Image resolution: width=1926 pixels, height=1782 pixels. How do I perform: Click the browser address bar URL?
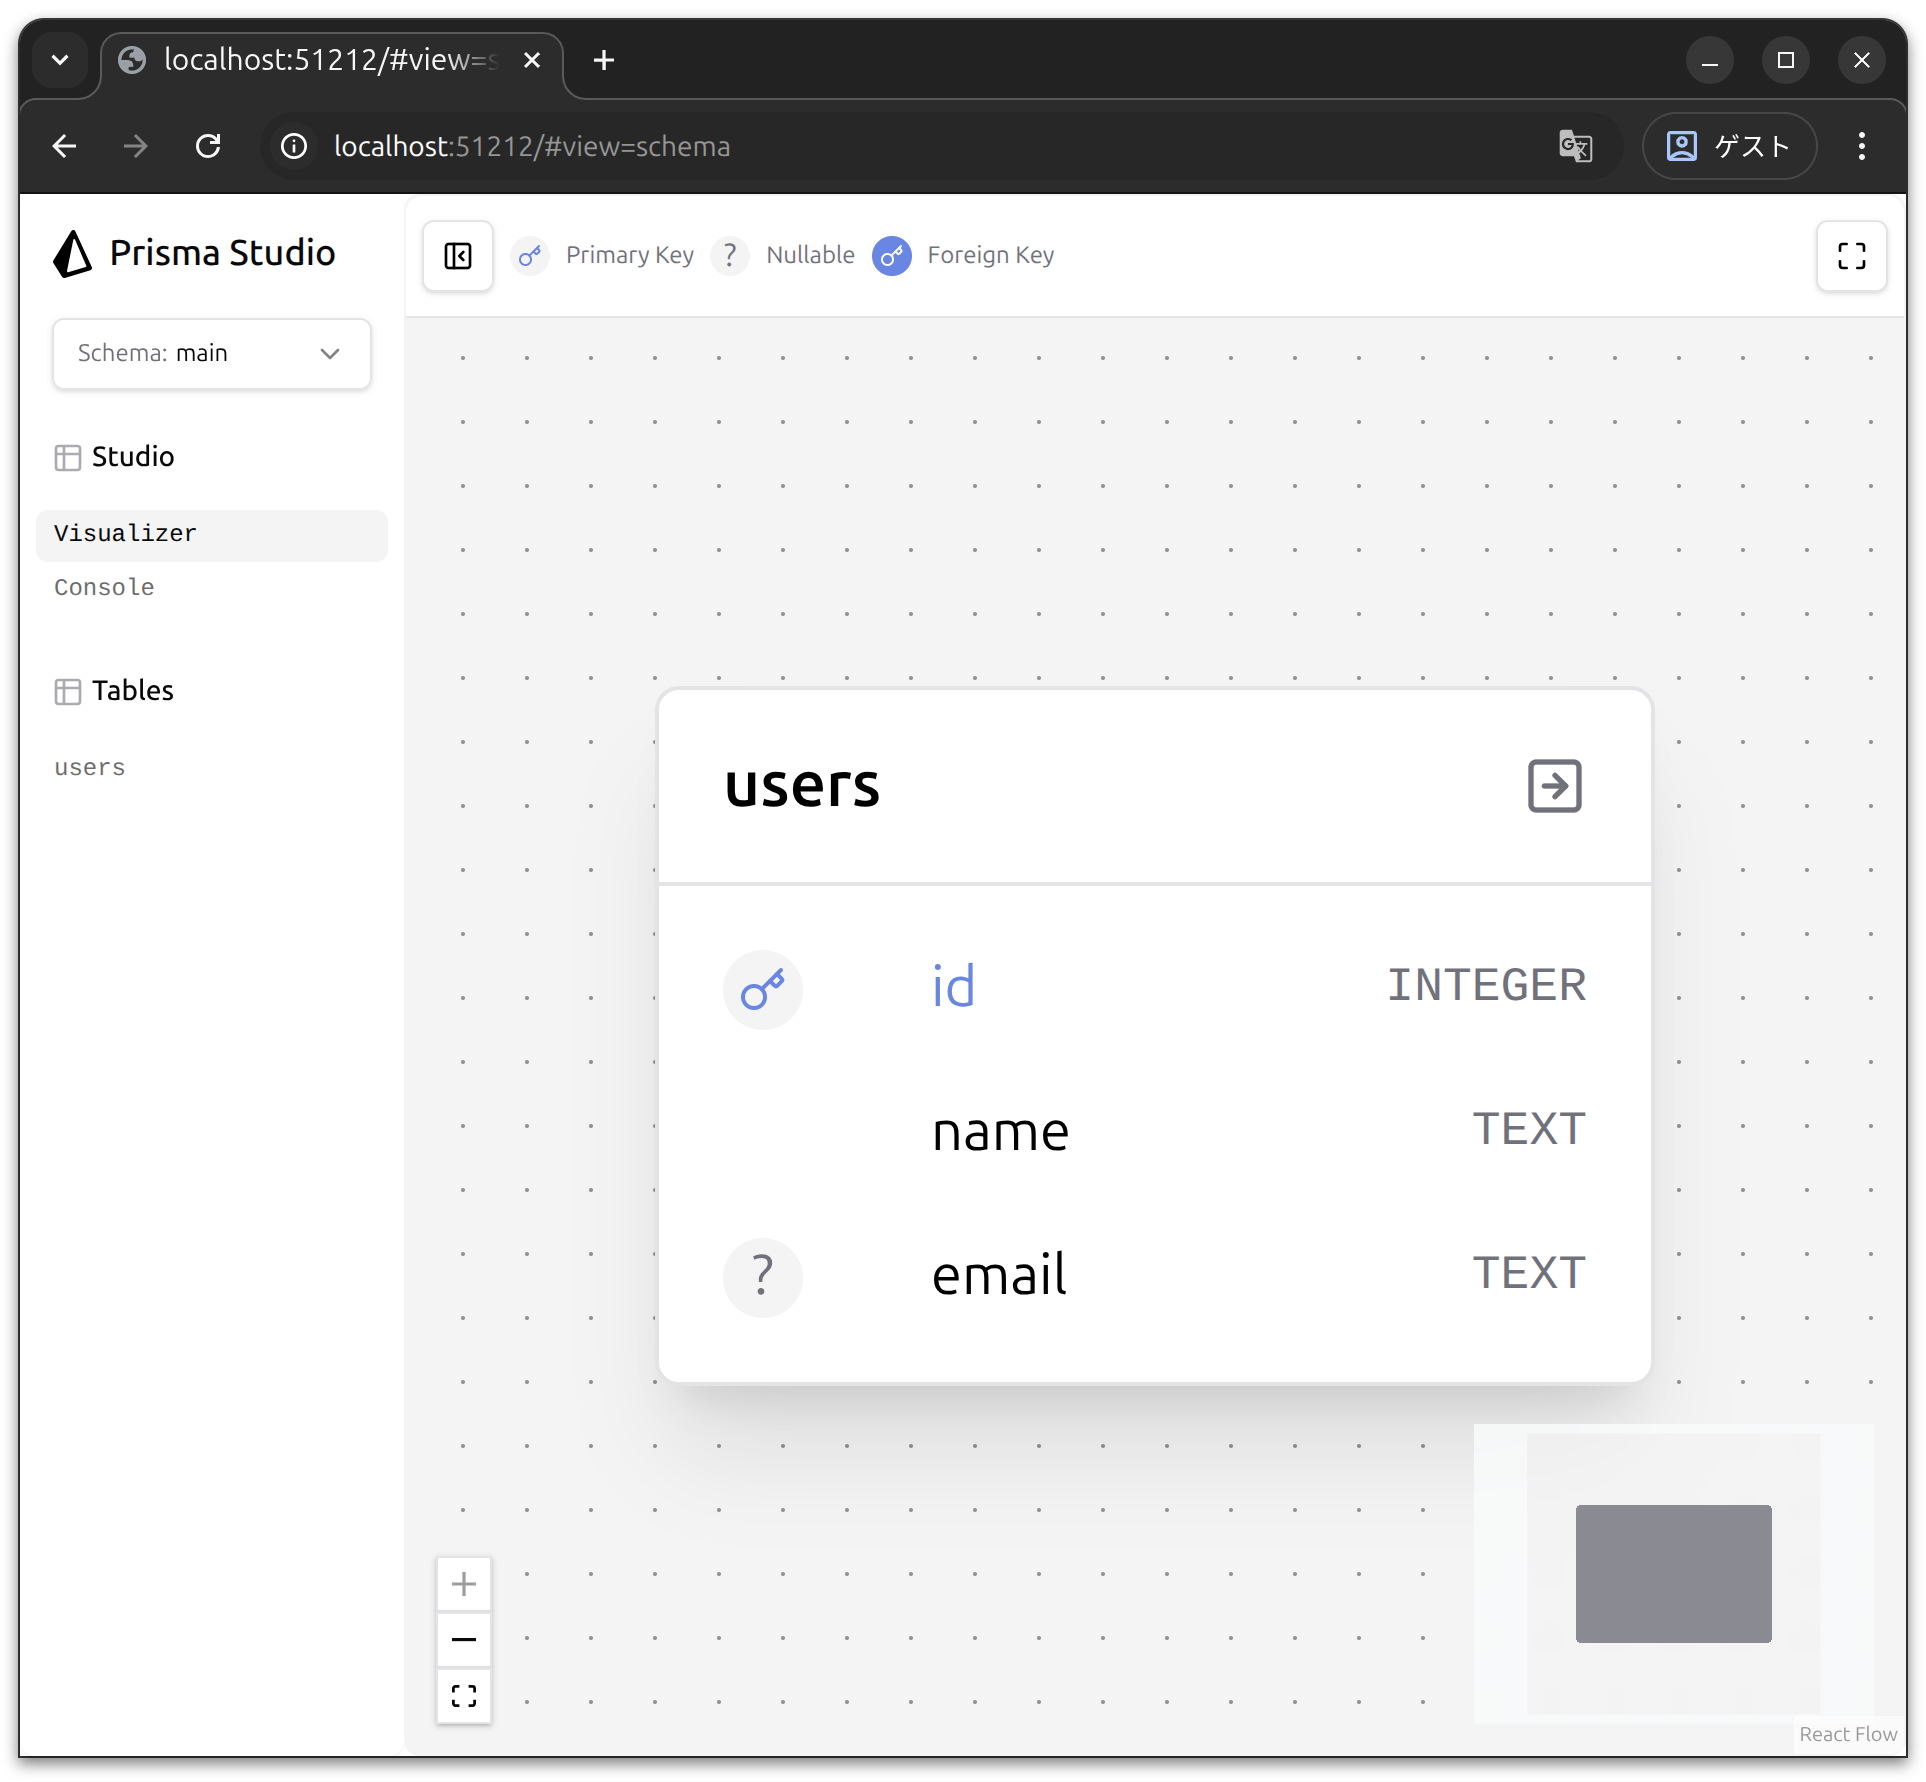point(532,147)
